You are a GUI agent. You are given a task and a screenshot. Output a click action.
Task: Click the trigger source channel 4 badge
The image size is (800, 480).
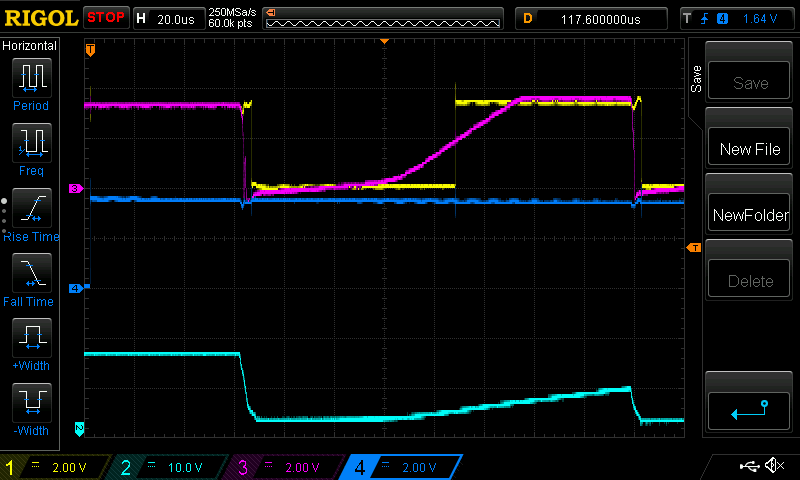click(722, 19)
